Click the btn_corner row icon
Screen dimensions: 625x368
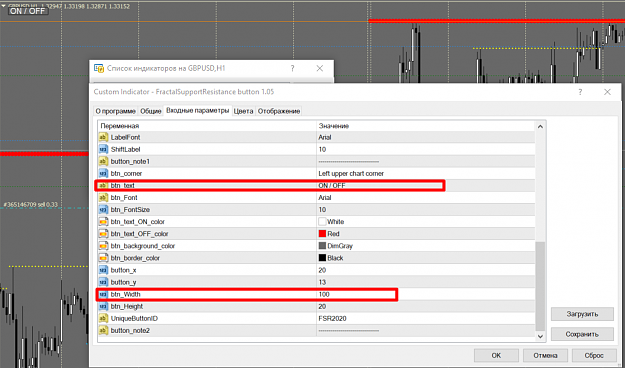pyautogui.click(x=103, y=173)
